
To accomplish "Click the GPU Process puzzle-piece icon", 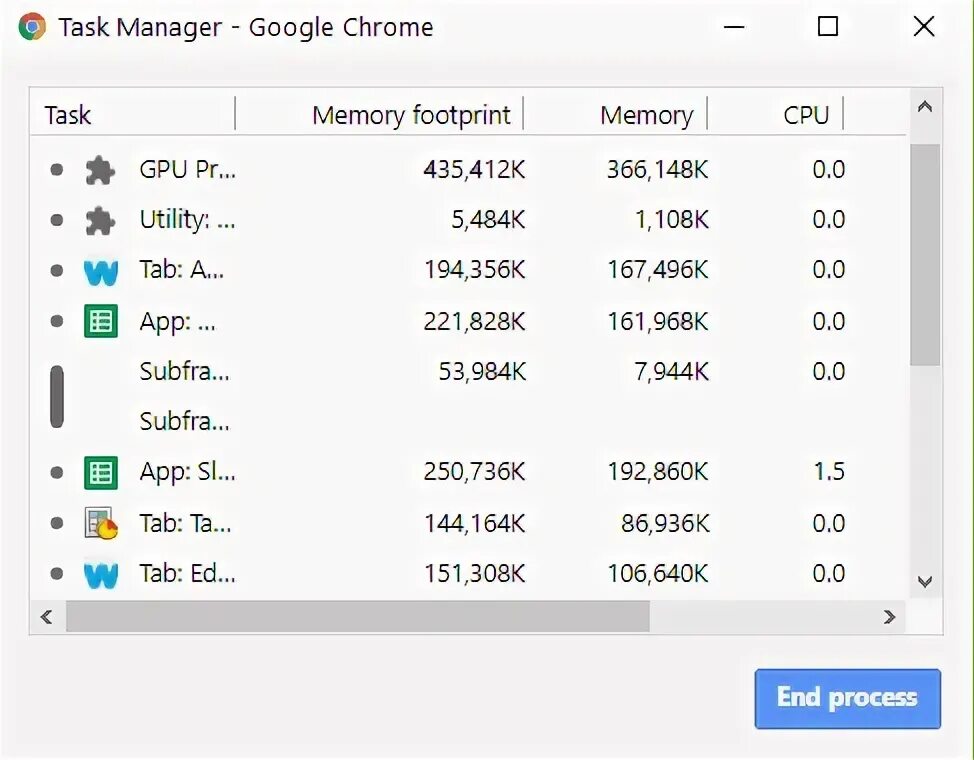I will (x=99, y=170).
